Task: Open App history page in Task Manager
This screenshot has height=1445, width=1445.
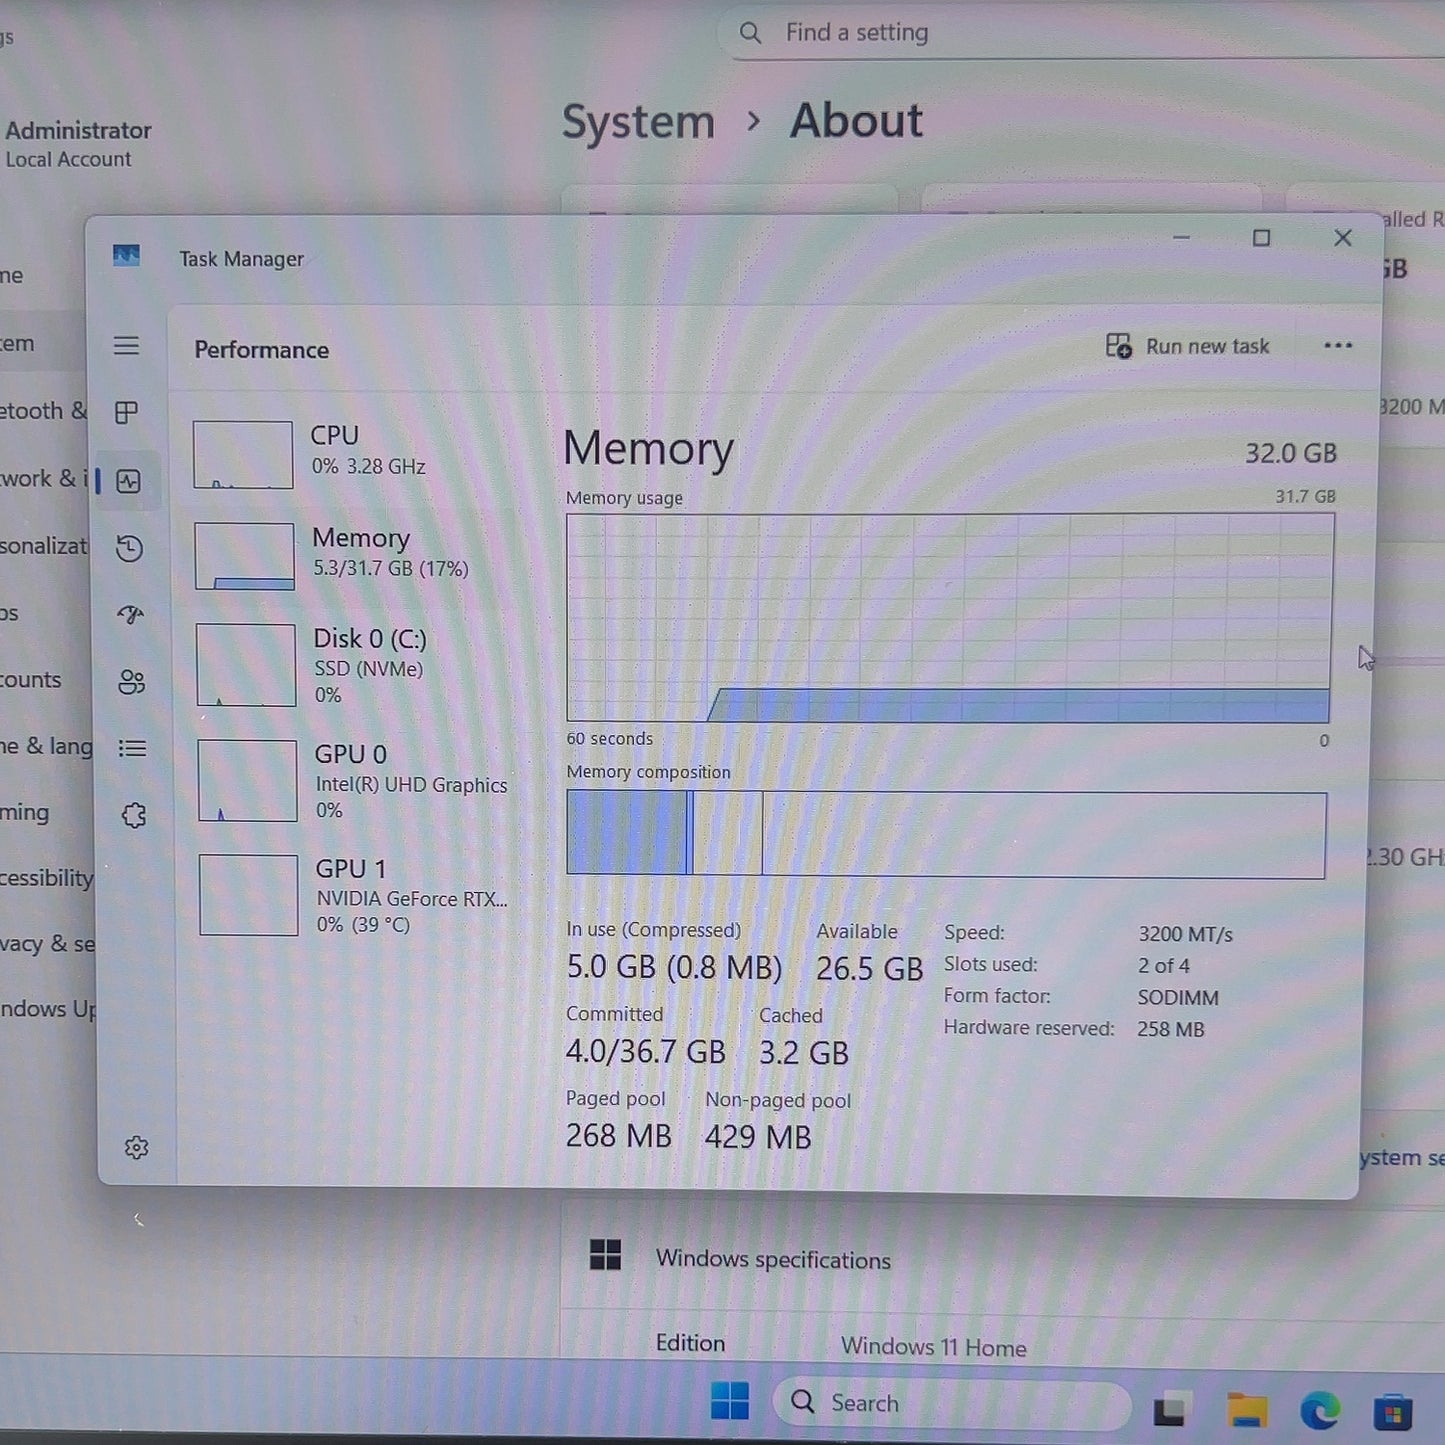Action: tap(129, 548)
